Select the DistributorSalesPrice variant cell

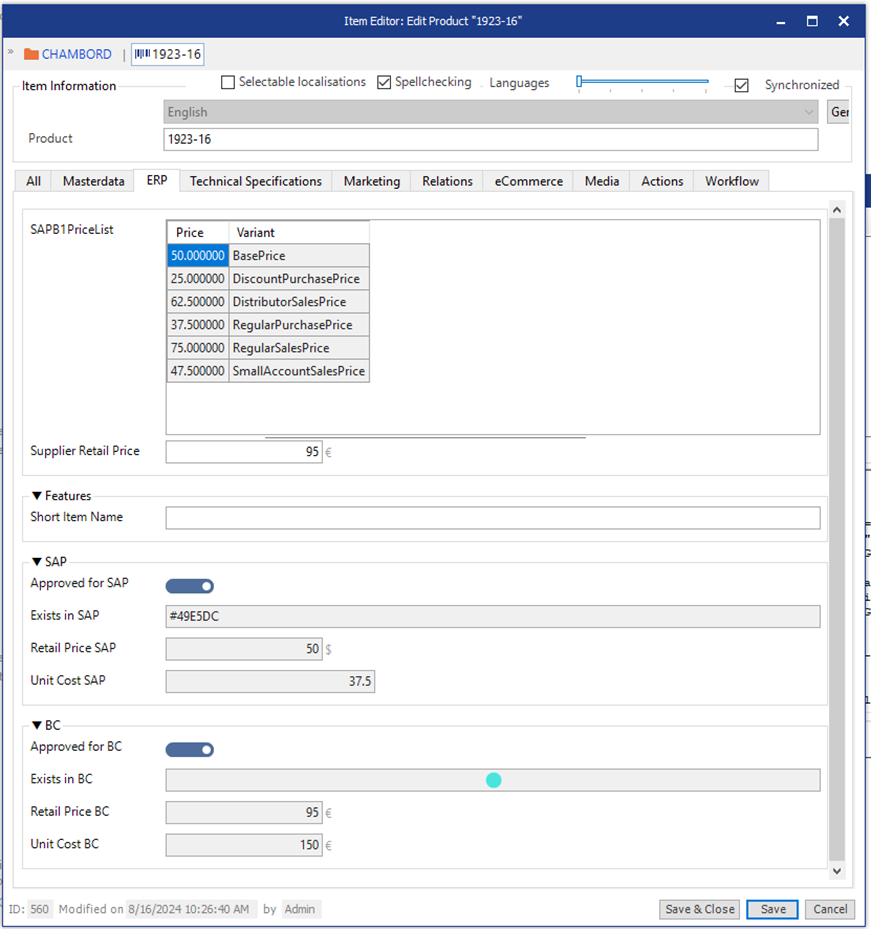click(299, 302)
